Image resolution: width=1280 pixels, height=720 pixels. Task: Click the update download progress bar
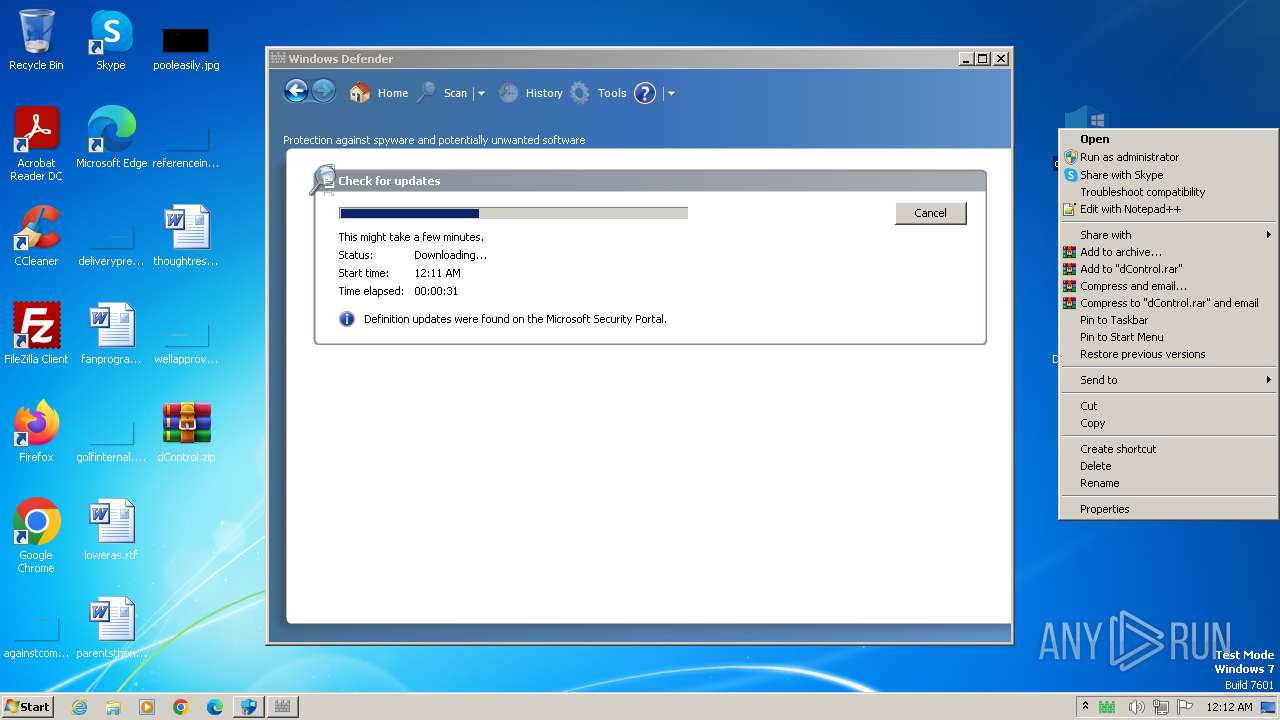513,213
